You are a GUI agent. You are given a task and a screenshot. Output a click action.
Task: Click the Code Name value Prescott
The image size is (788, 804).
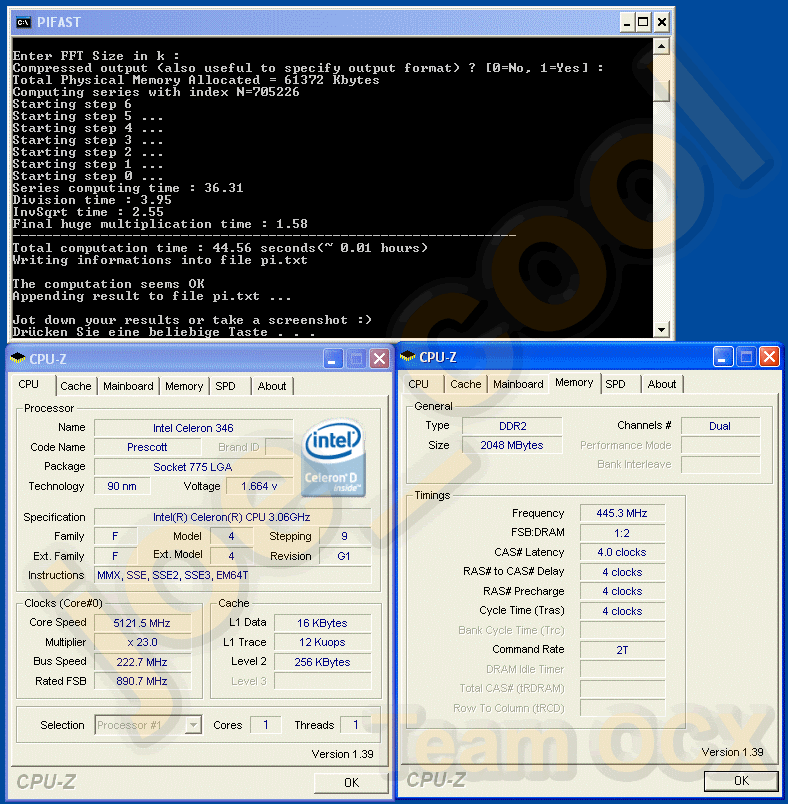tap(147, 447)
